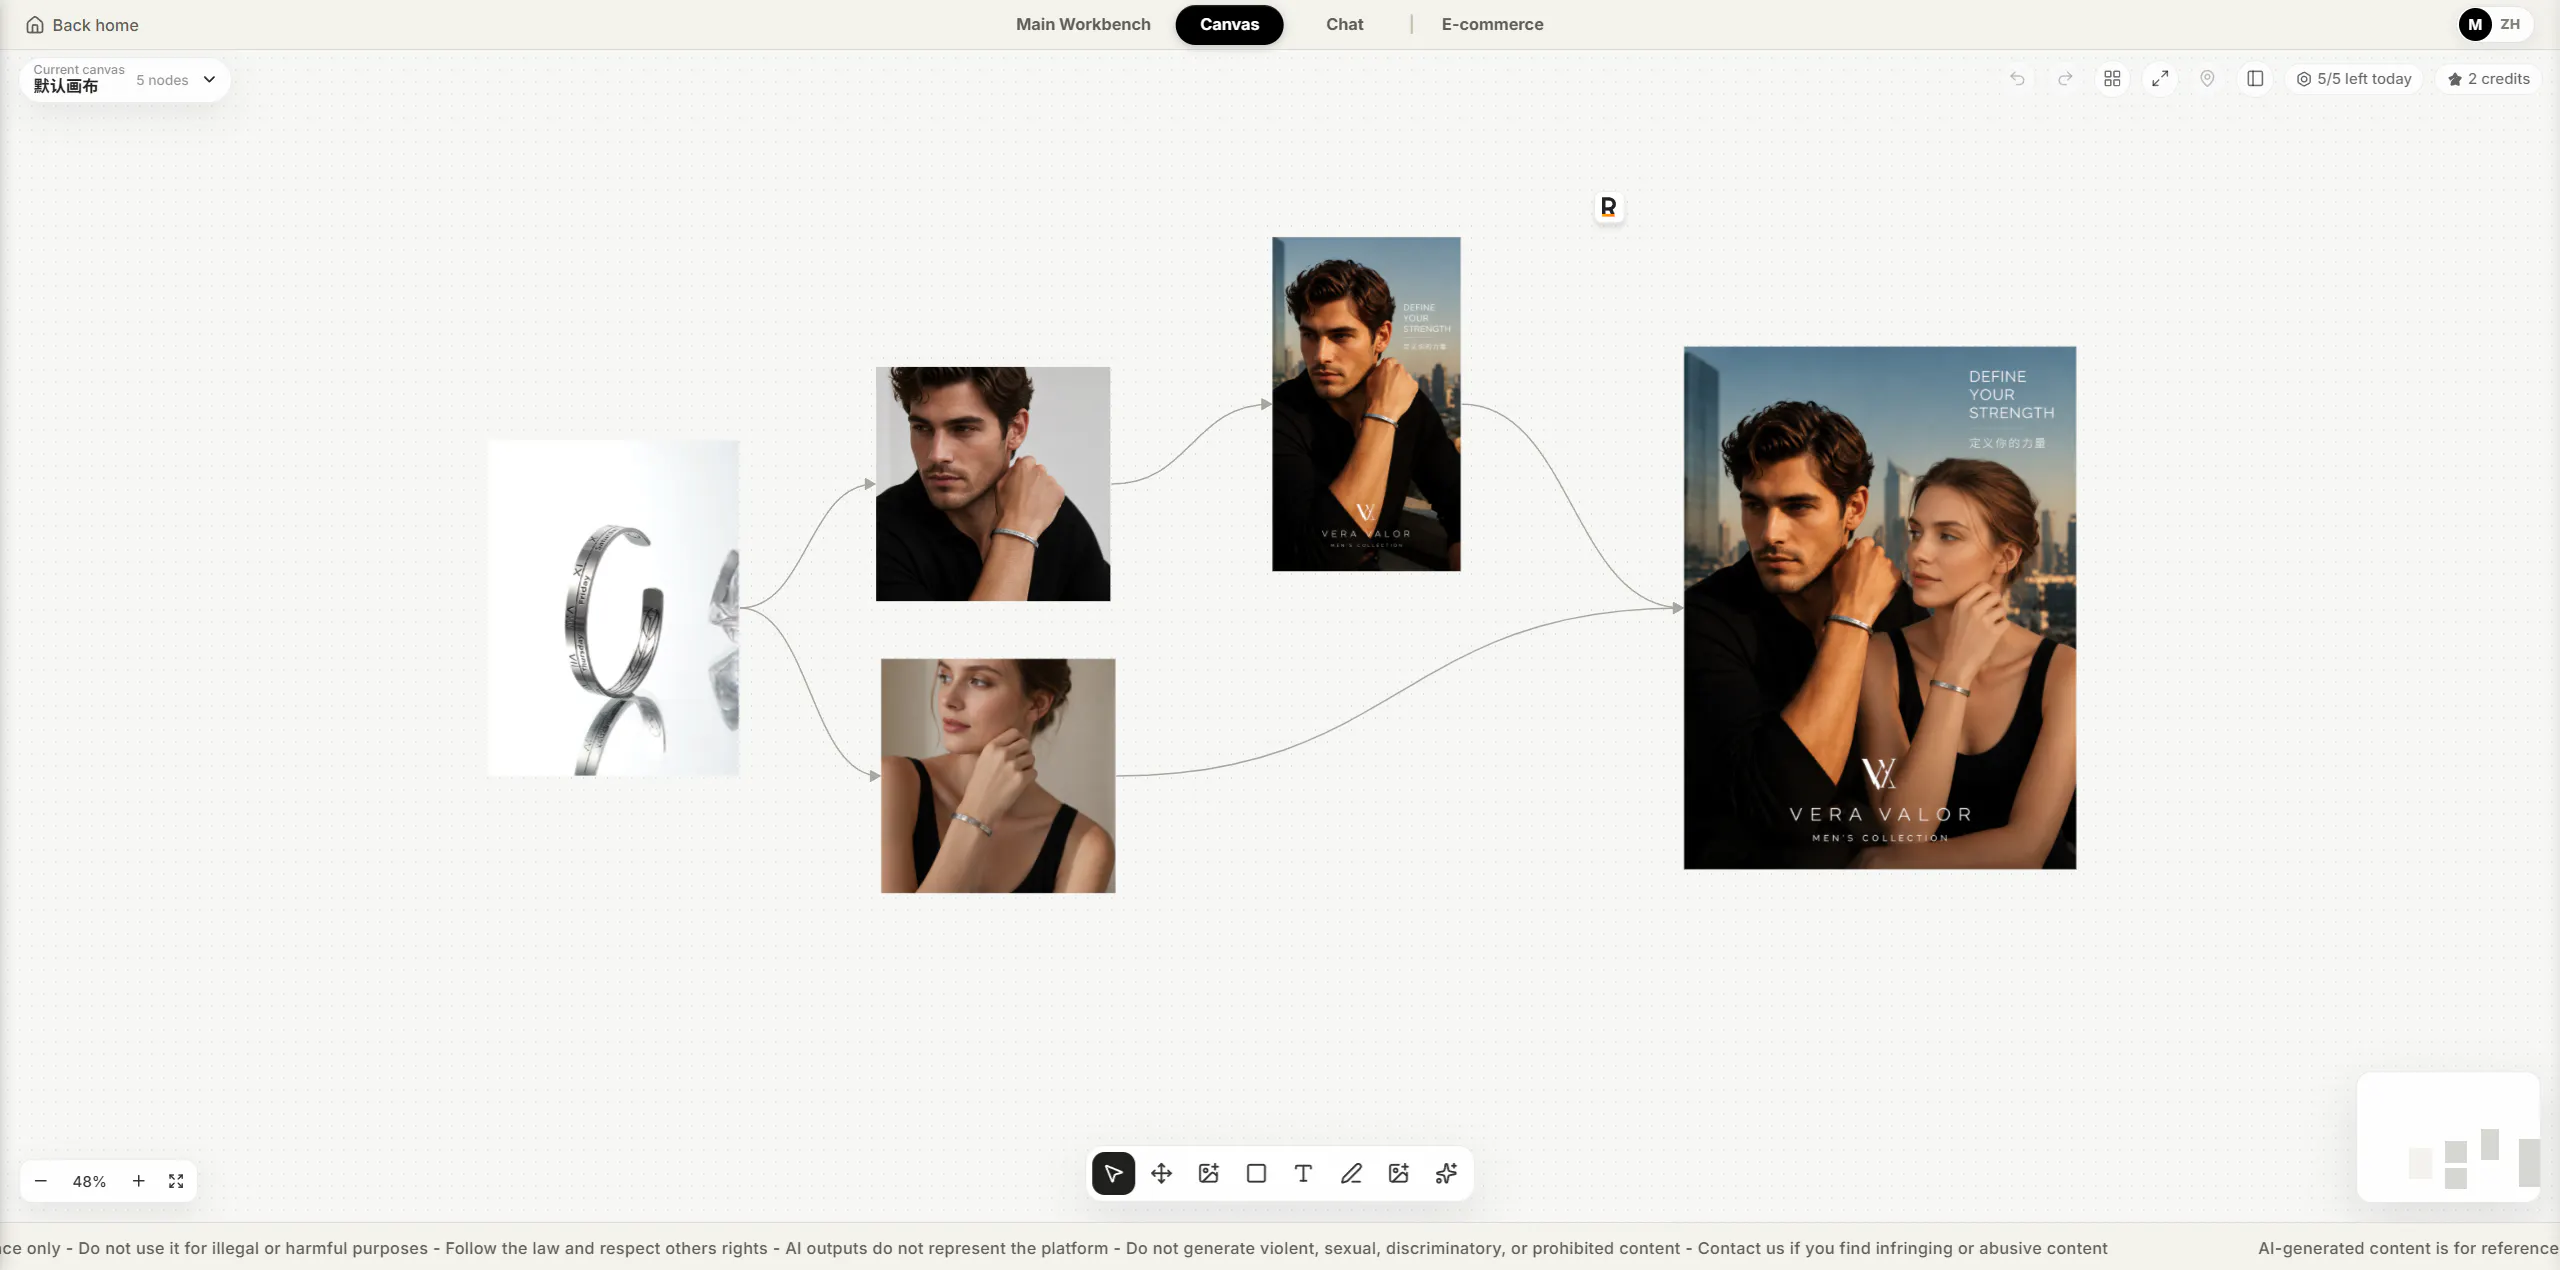This screenshot has height=1270, width=2560.
Task: Switch to the Chat tab
Action: point(1344,25)
